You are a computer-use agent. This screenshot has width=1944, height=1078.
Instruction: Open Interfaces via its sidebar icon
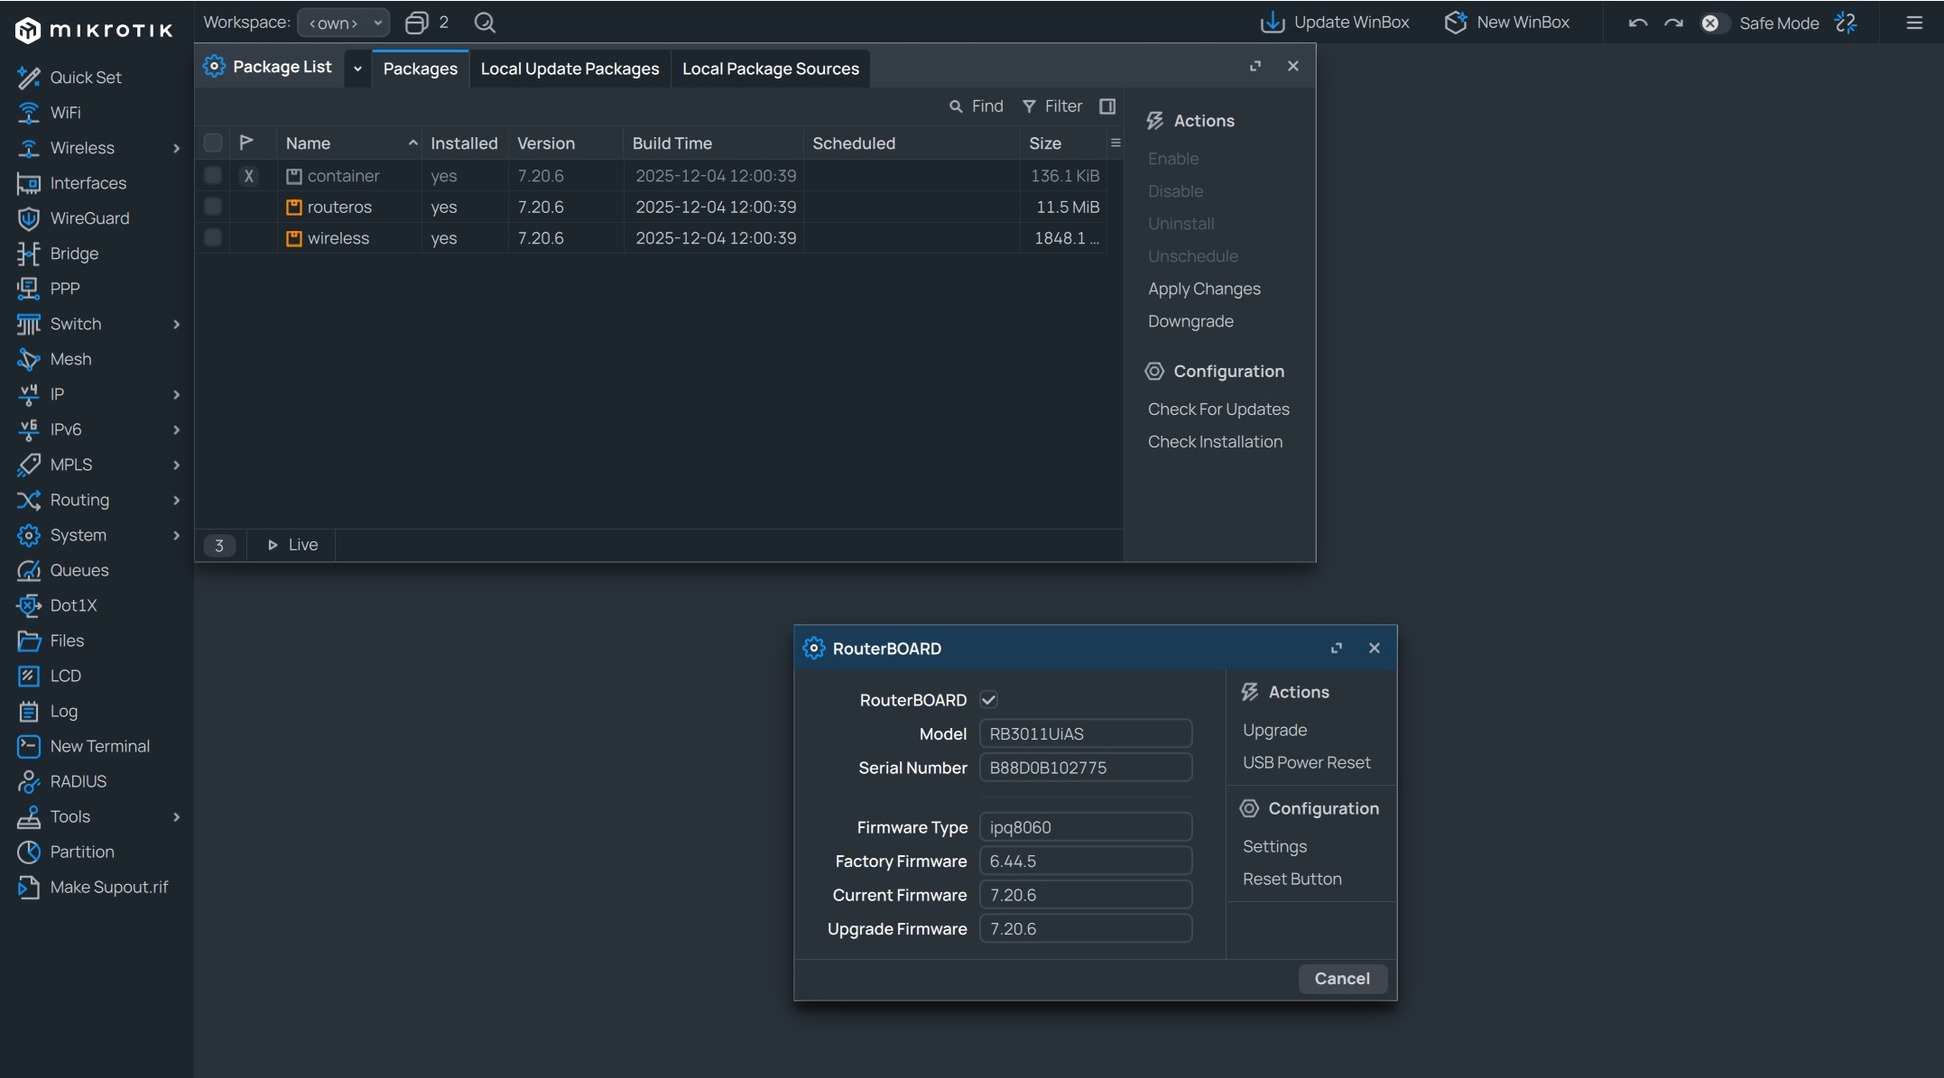(x=29, y=183)
